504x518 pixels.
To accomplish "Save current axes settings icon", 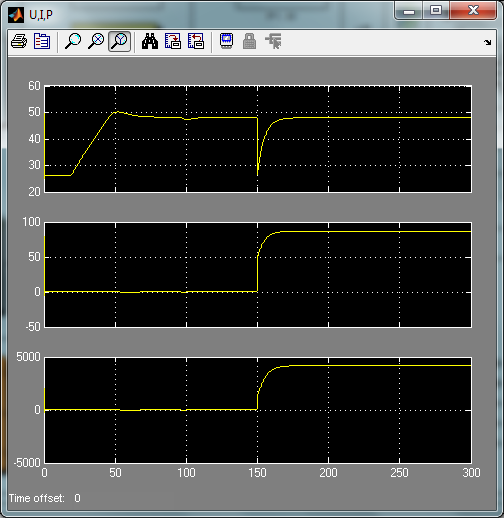I will pos(173,42).
